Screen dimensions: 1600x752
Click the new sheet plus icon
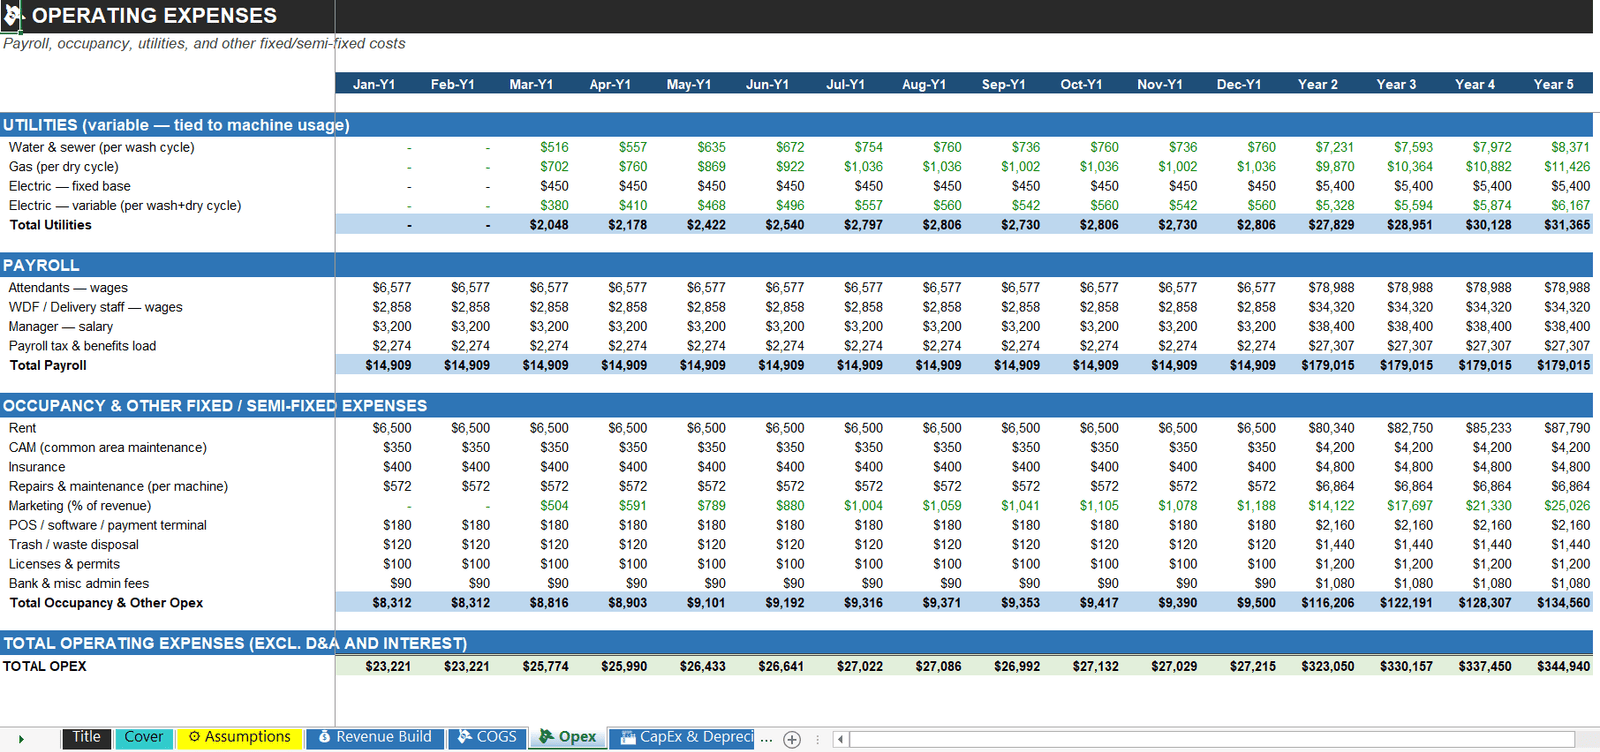(x=792, y=739)
